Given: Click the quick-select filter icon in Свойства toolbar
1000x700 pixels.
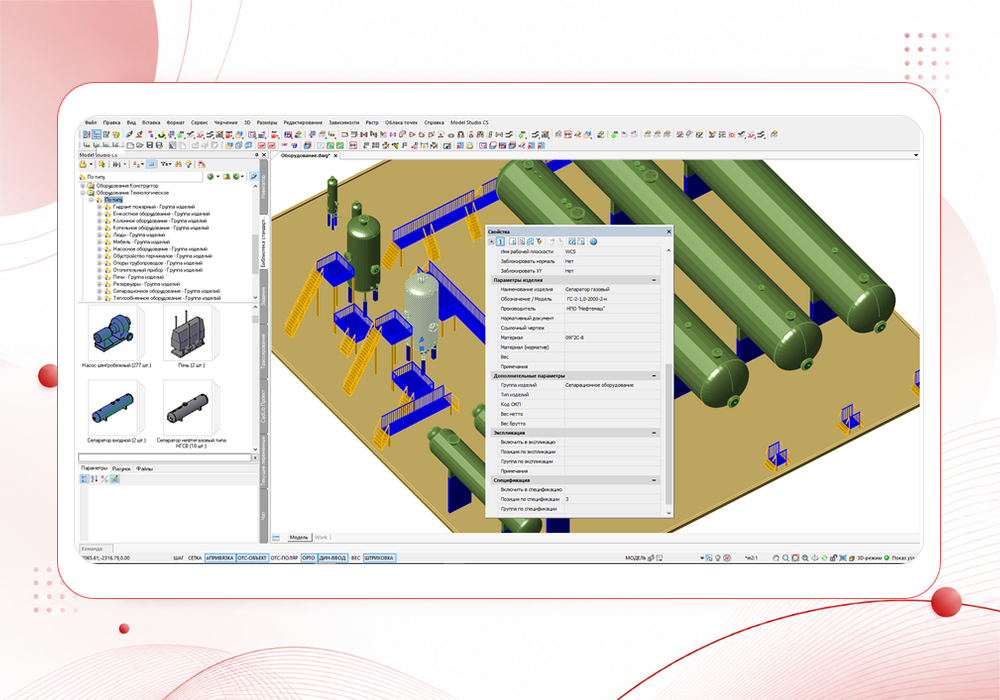Looking at the screenshot, I should 540,242.
